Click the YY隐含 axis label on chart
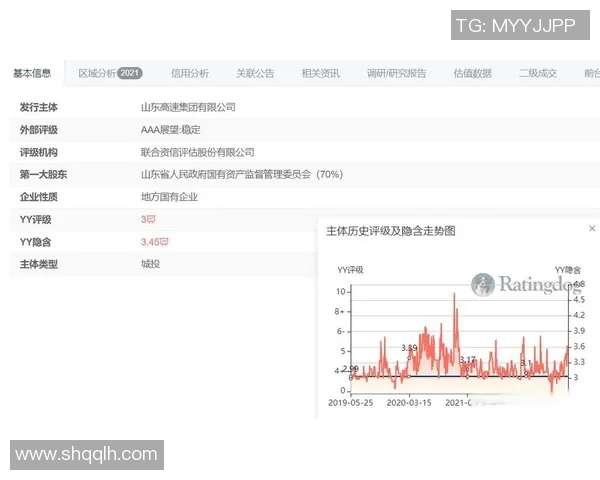This screenshot has height=480, width=600. (568, 270)
